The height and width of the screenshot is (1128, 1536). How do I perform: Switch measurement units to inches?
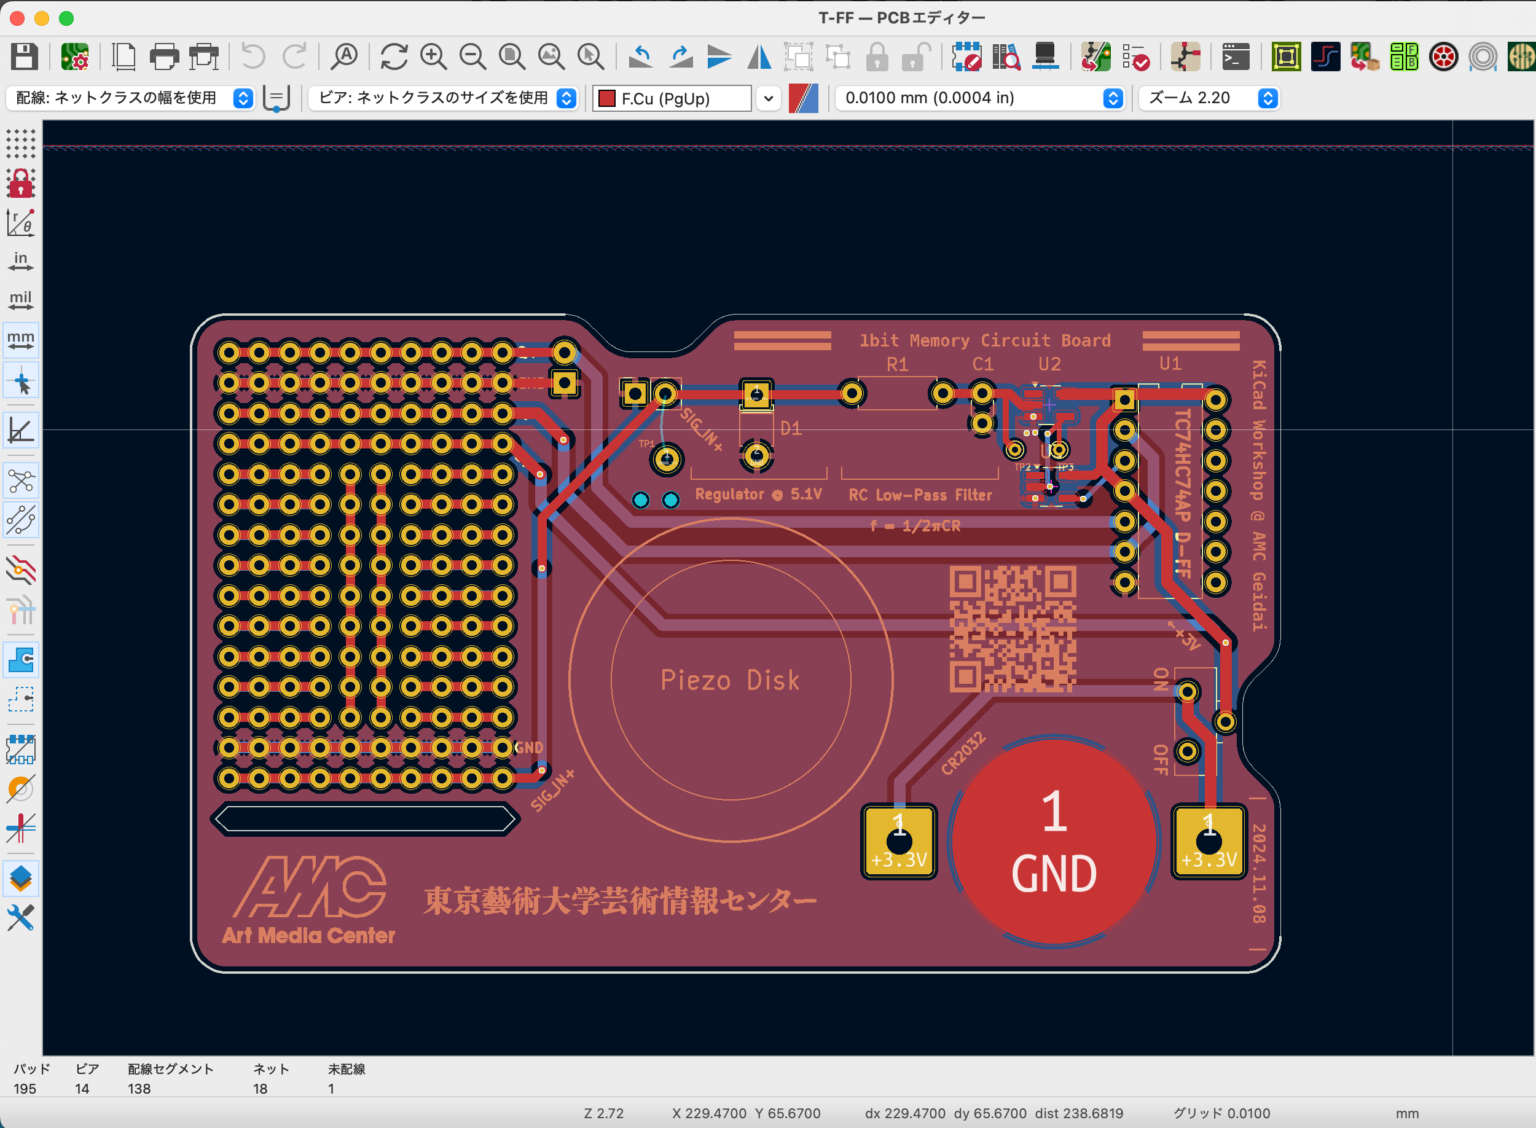tap(20, 260)
